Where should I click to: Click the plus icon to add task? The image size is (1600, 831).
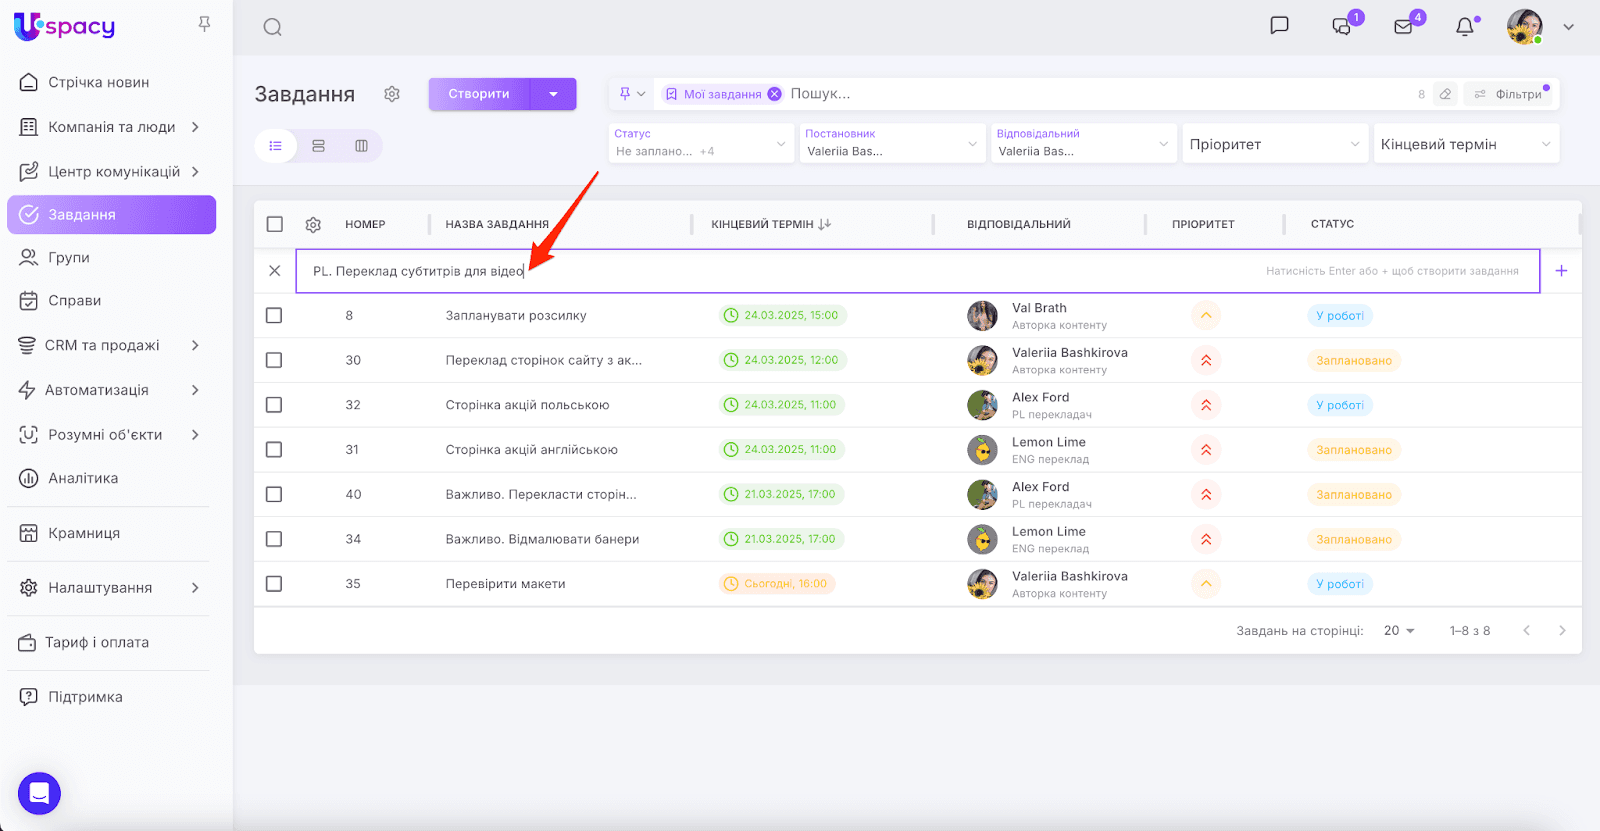pos(1561,271)
